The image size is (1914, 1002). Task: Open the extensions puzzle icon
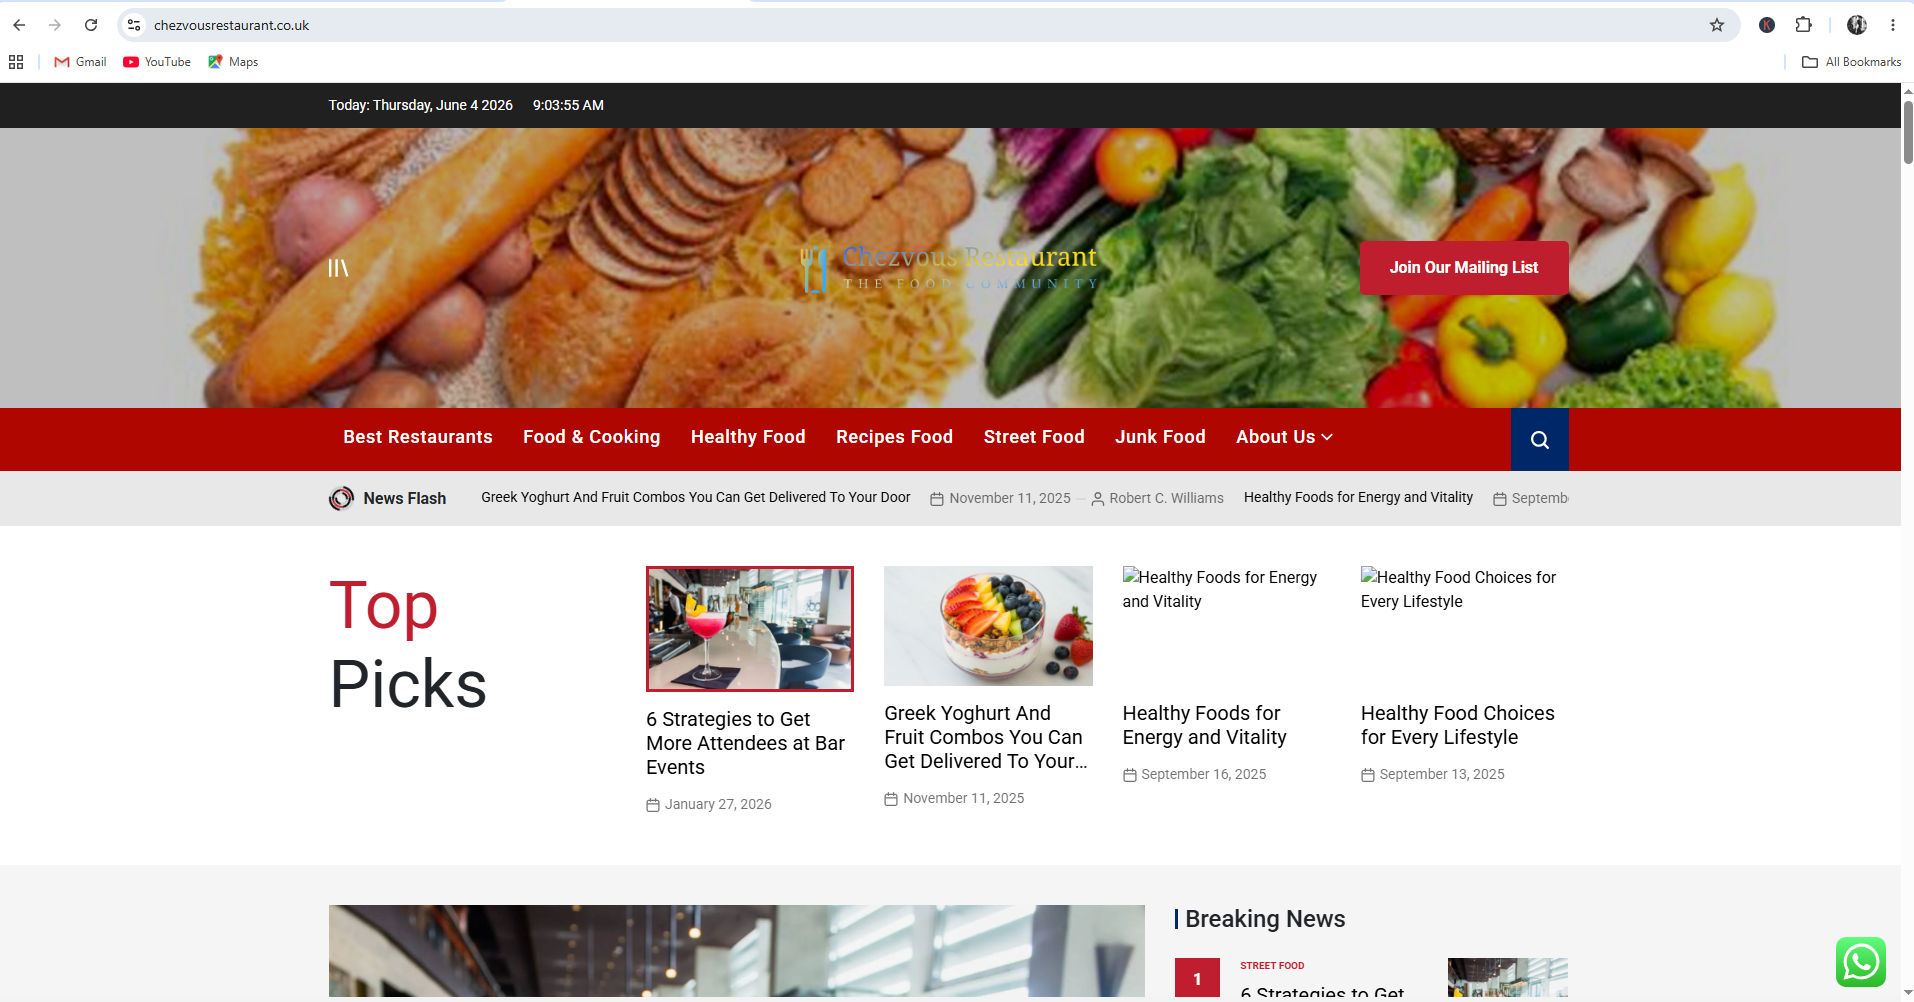click(1803, 25)
